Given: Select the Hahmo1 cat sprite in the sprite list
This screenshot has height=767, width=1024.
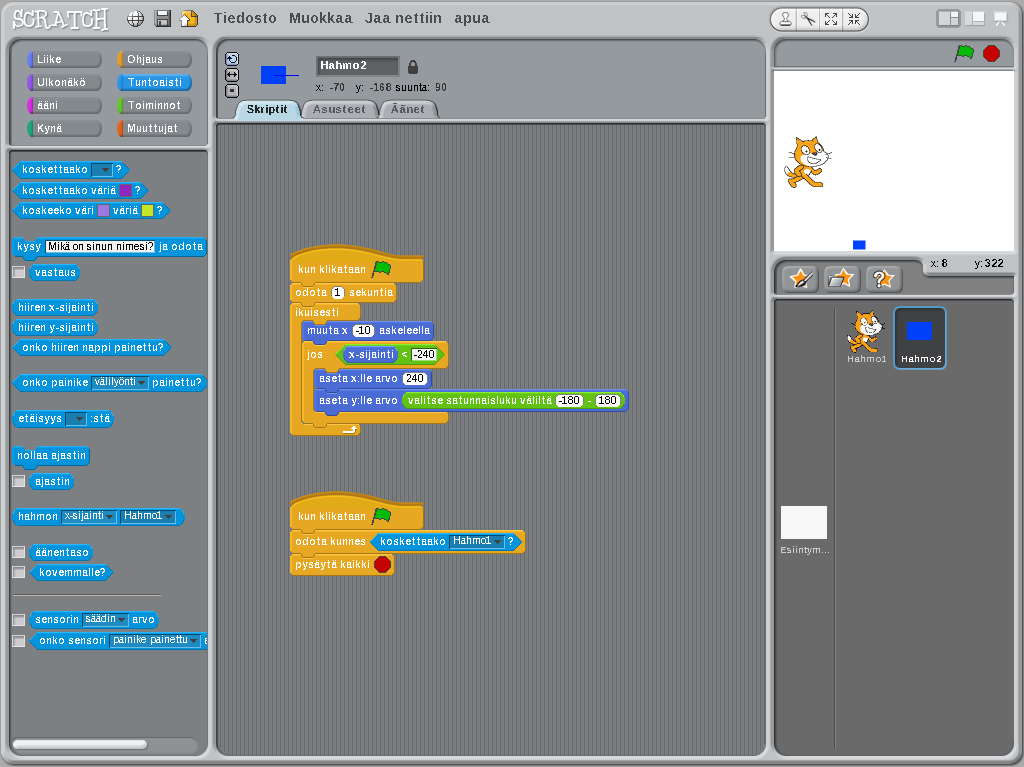Looking at the screenshot, I should click(866, 337).
